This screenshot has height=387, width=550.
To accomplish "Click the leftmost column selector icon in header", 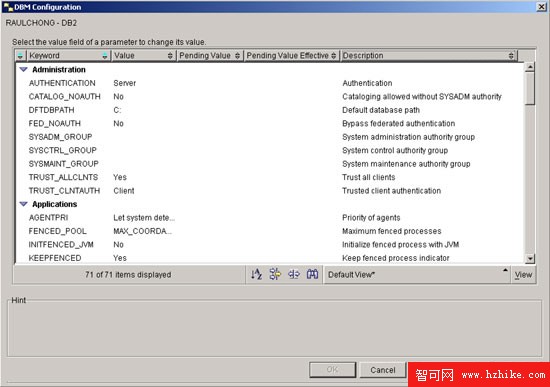I will tap(20, 55).
